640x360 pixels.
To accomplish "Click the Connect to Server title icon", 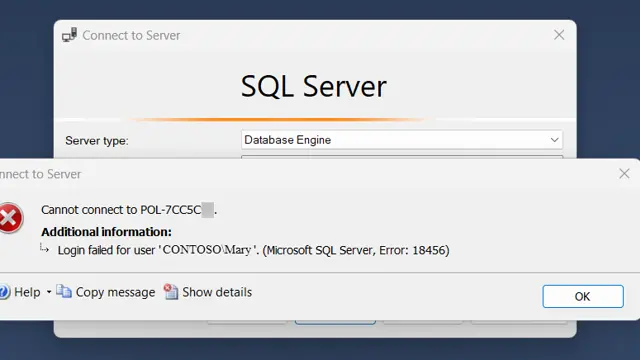I will point(69,35).
